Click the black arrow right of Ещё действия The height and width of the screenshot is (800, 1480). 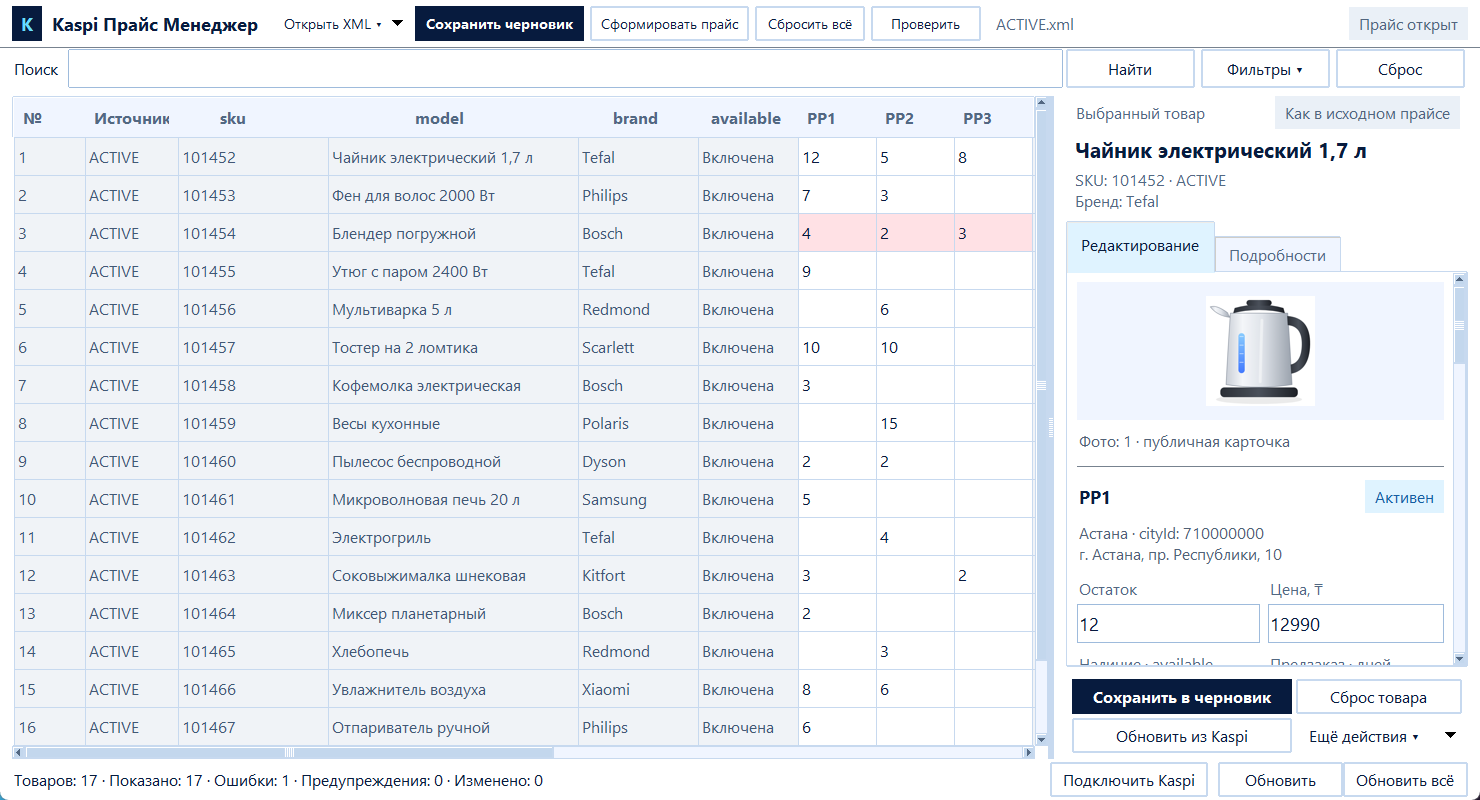(x=1451, y=736)
